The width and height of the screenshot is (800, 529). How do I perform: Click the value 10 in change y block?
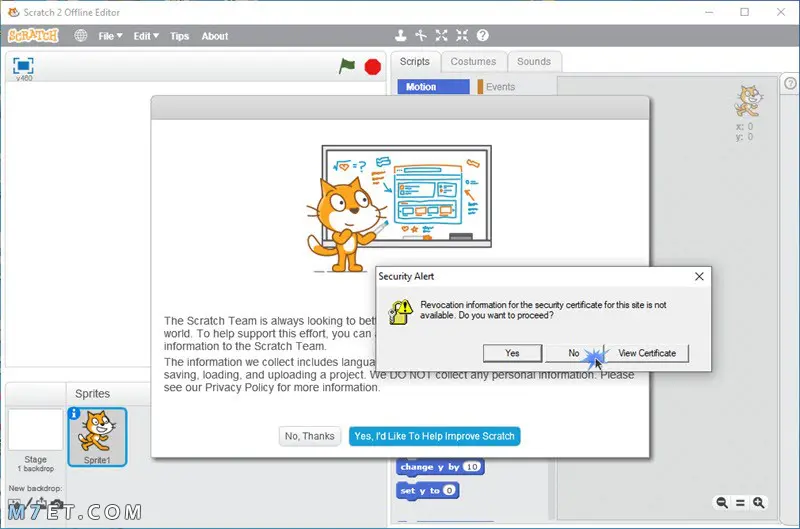click(472, 467)
